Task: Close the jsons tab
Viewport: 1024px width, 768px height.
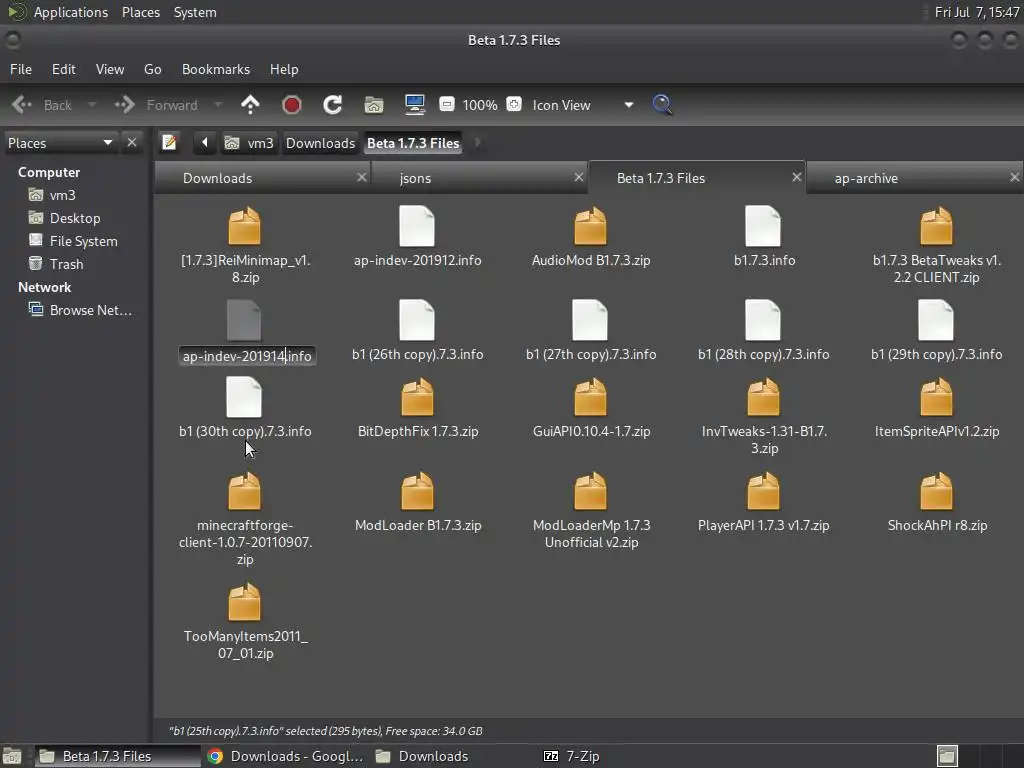Action: 579,177
